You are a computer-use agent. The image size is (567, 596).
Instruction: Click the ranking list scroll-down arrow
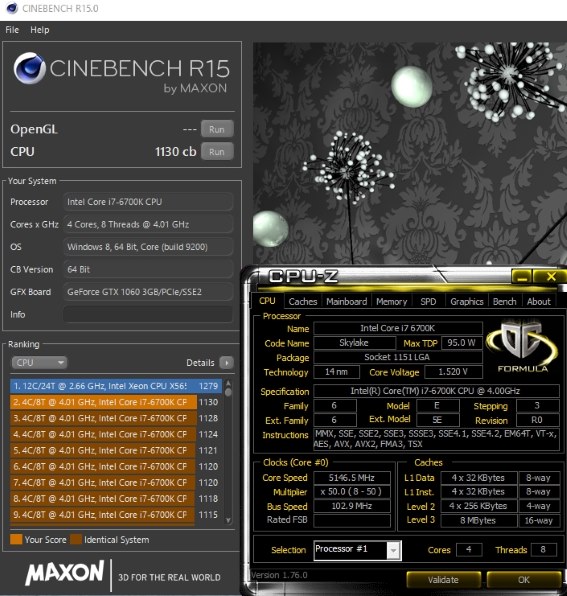click(228, 520)
